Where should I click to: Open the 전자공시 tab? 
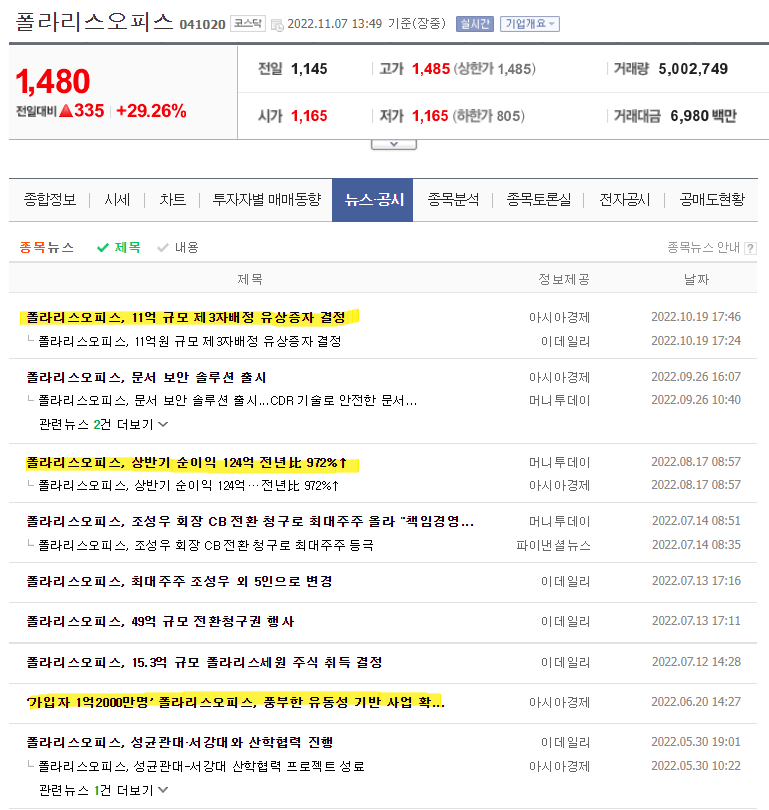624,200
